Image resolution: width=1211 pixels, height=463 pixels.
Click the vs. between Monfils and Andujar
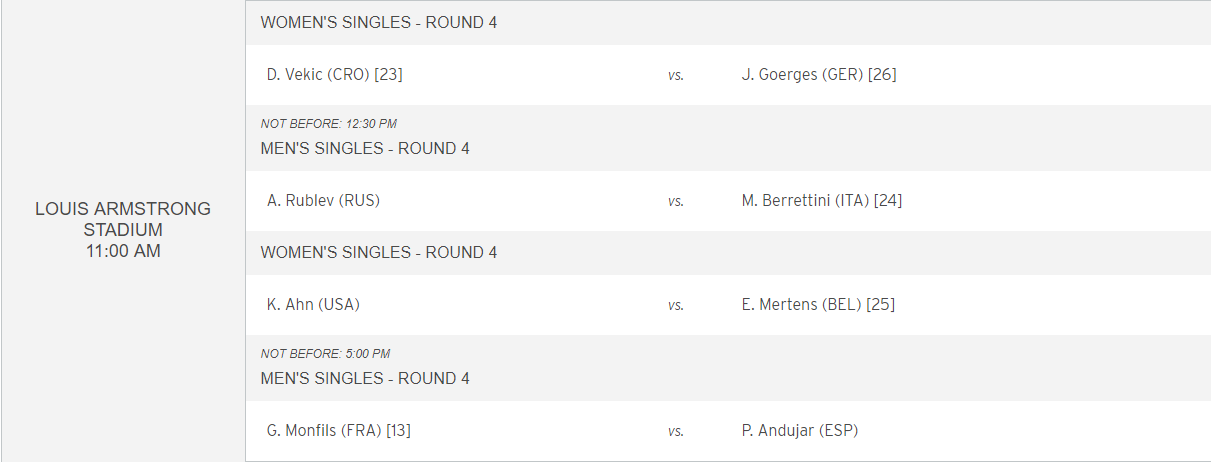click(x=676, y=431)
